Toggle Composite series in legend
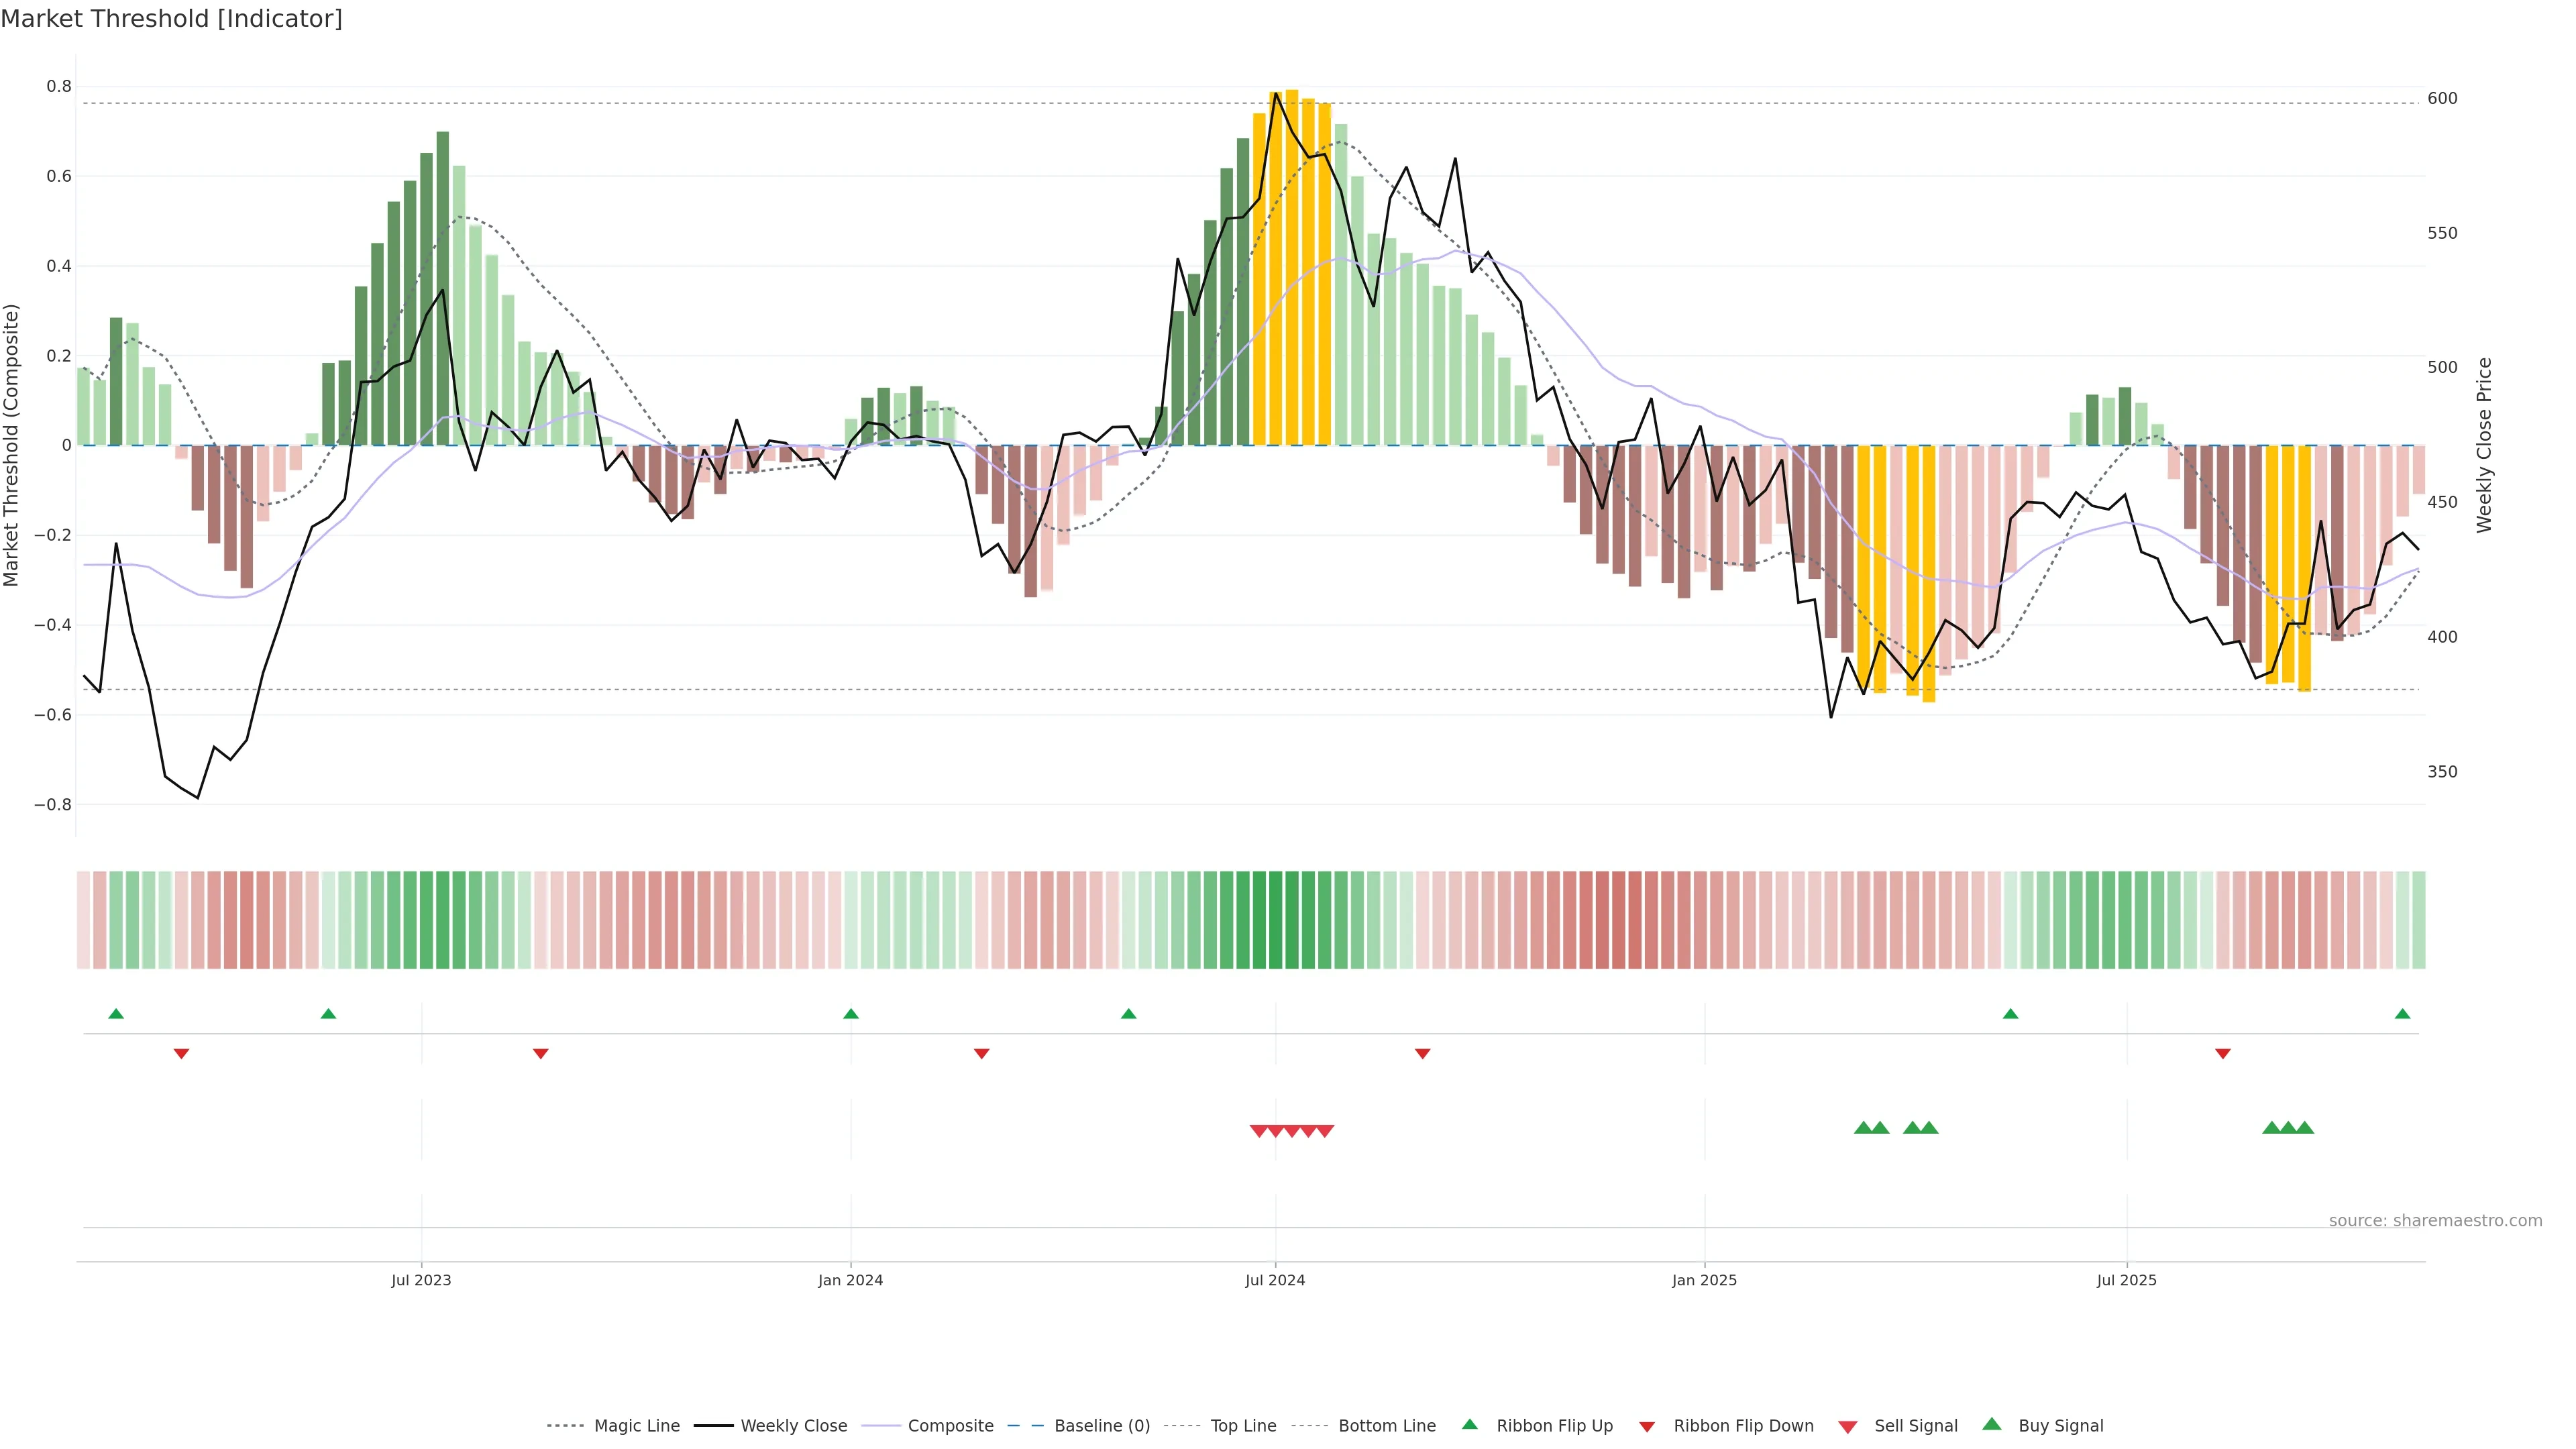This screenshot has height=1449, width=2576. click(950, 1426)
